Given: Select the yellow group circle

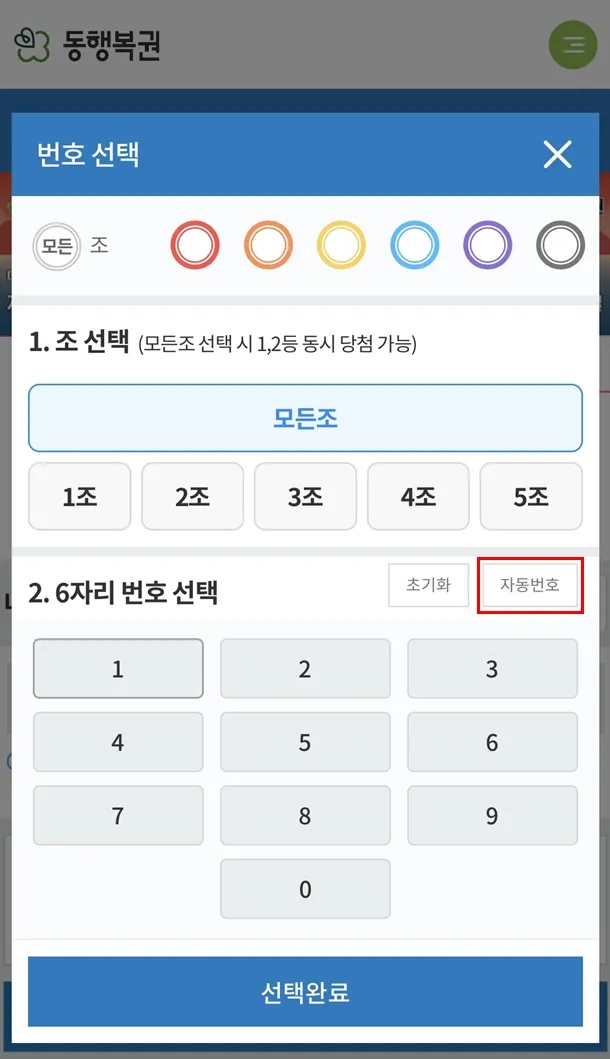Looking at the screenshot, I should 341,244.
